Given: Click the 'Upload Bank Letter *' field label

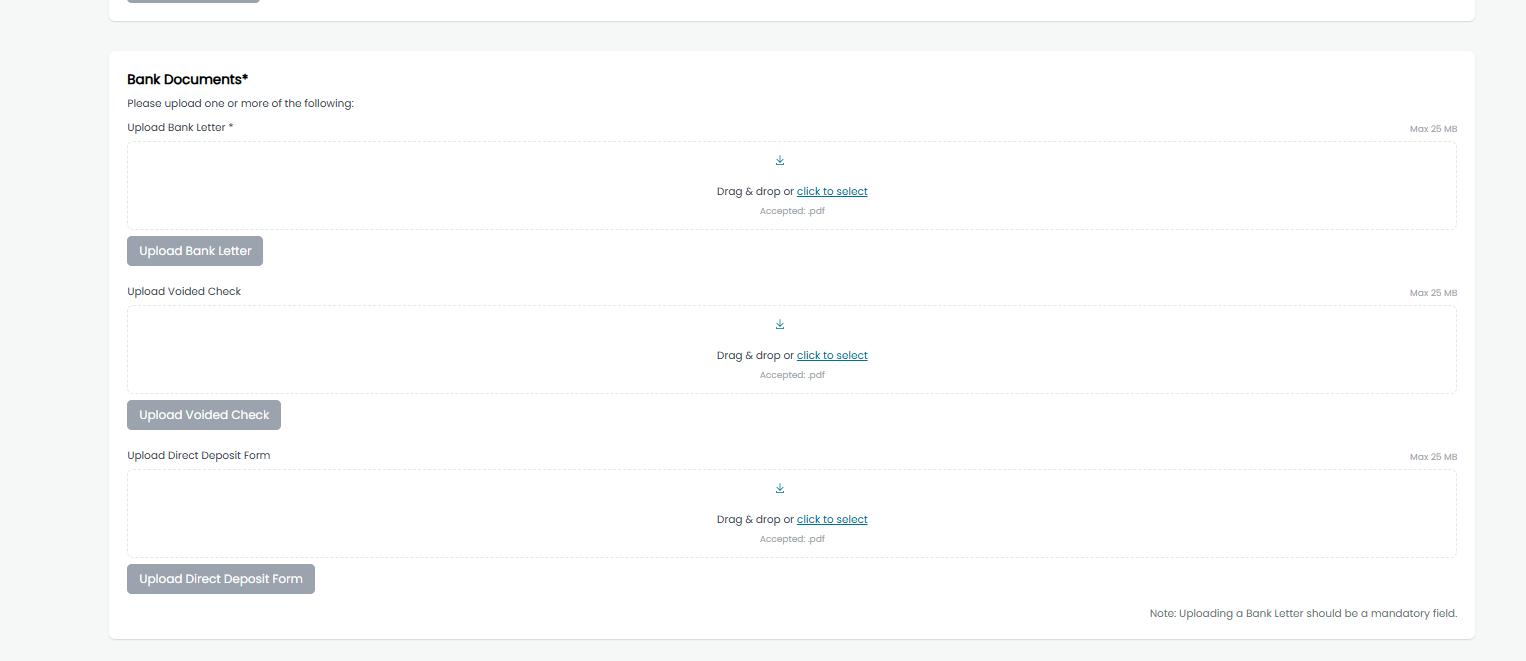Looking at the screenshot, I should [x=180, y=127].
